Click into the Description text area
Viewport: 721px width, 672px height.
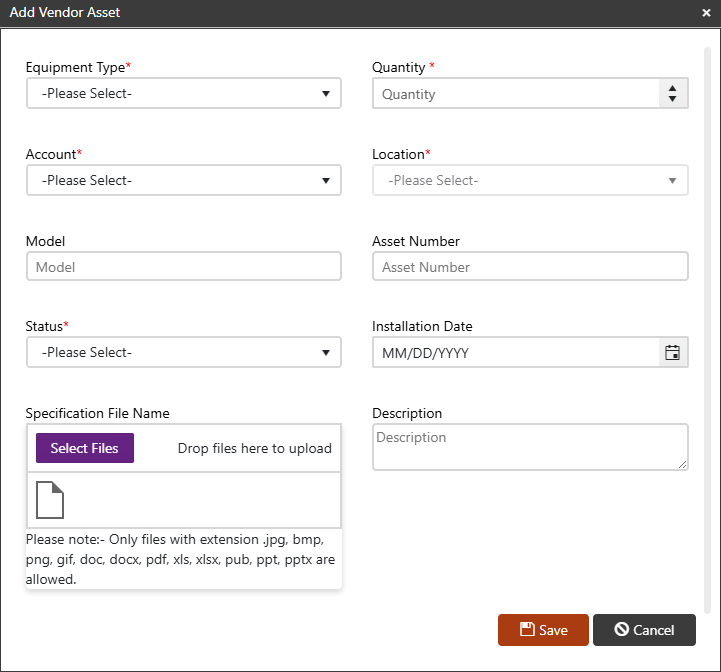point(530,447)
